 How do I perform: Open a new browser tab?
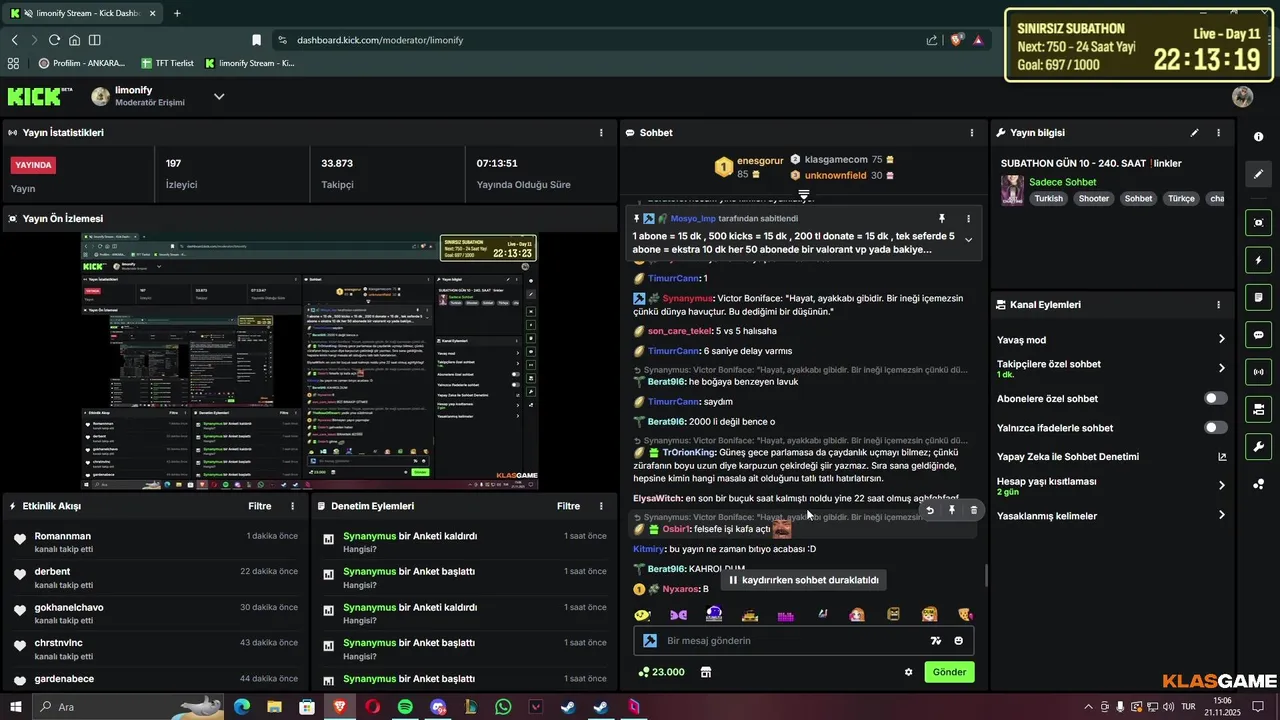(177, 13)
